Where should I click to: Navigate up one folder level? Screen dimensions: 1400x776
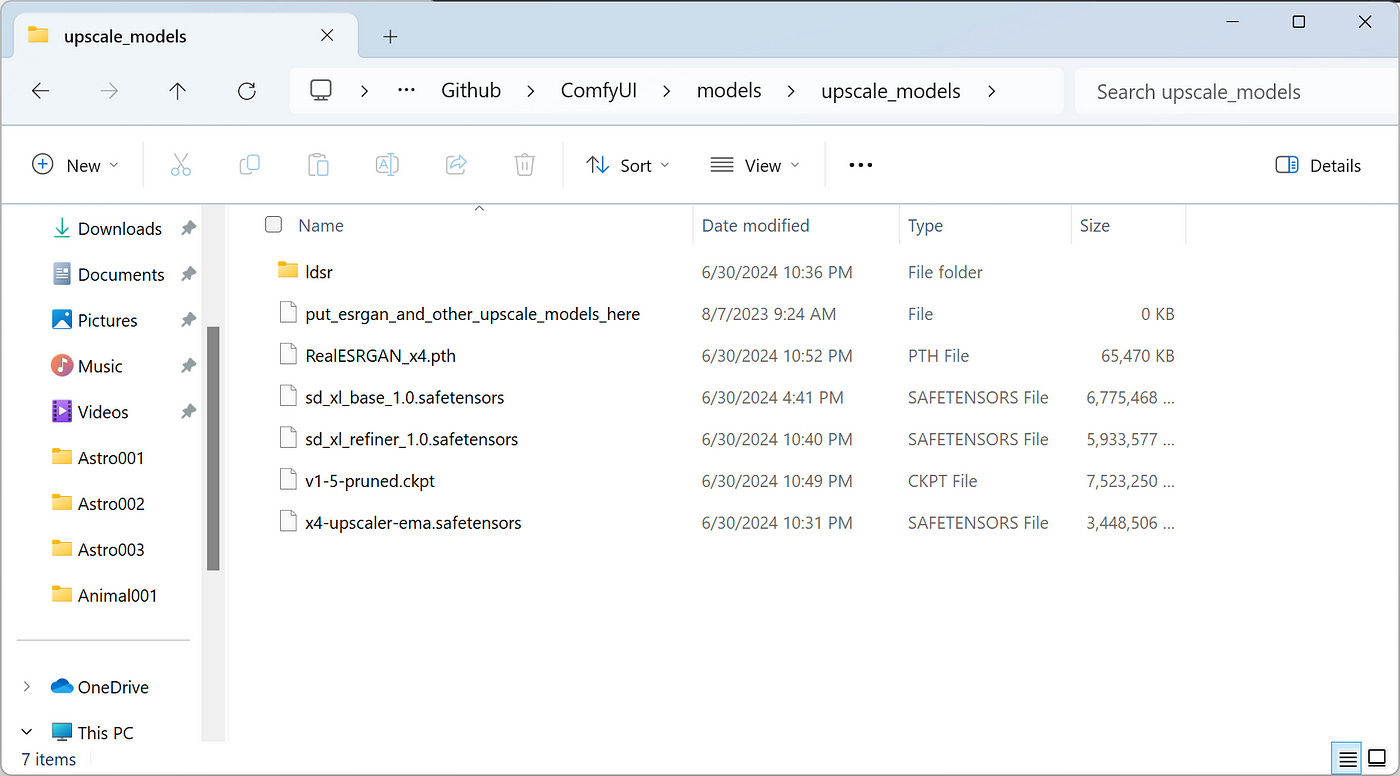point(177,91)
